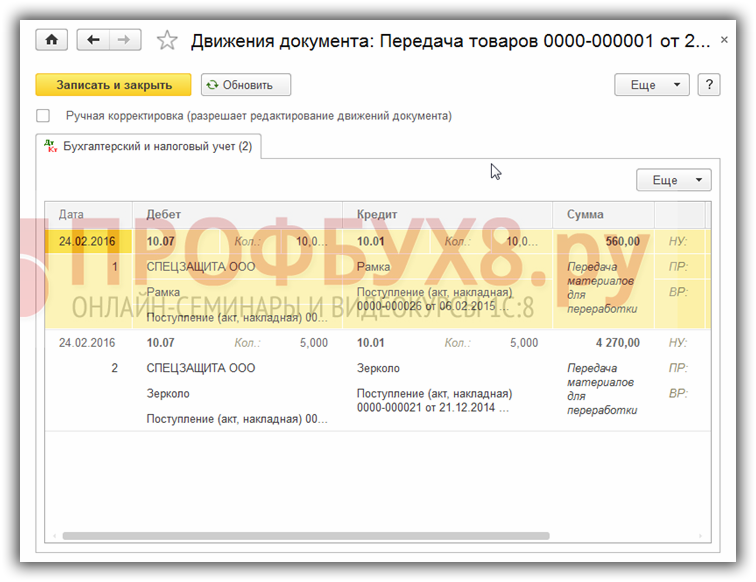Select the Сумма column header
The image size is (756, 582).
coord(585,214)
